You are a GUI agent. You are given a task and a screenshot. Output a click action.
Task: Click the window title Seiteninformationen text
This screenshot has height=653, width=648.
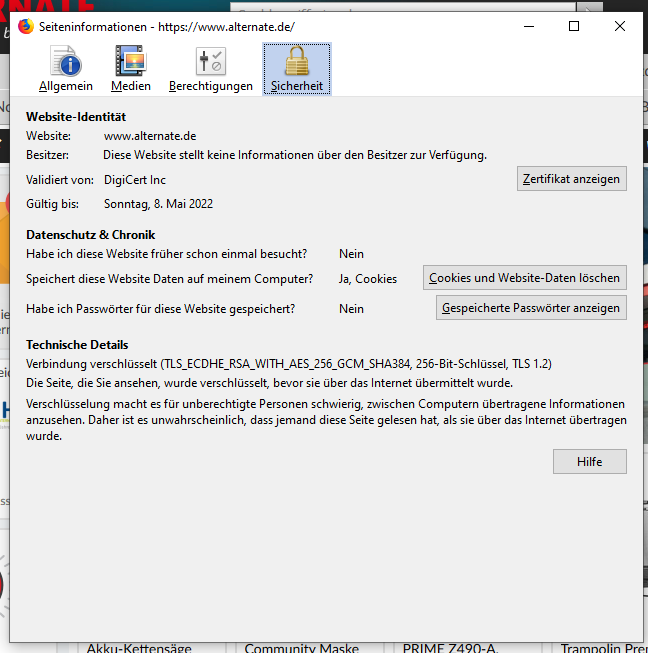tap(167, 27)
